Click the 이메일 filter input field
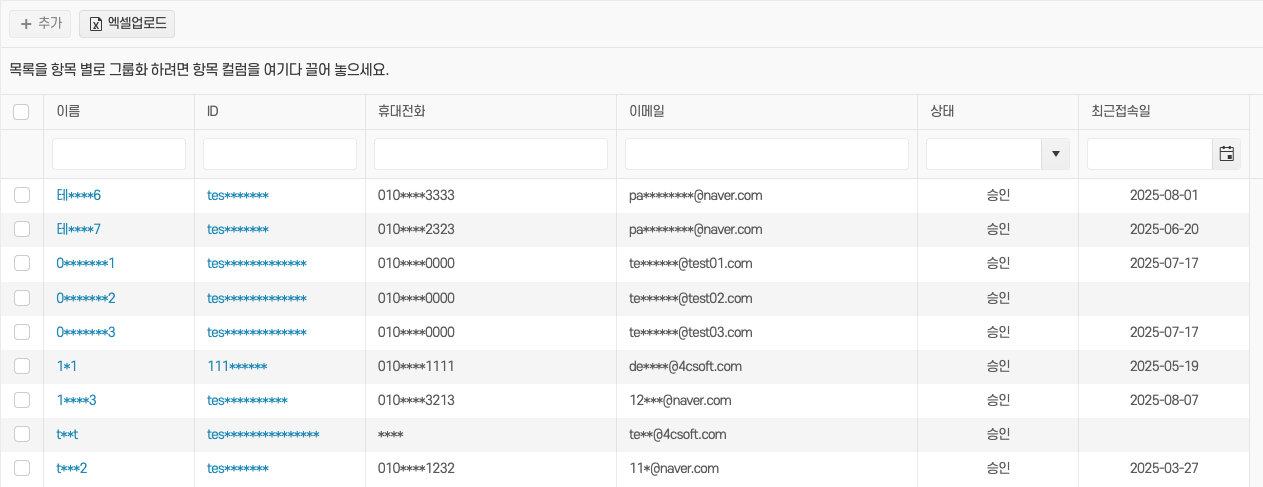The height and width of the screenshot is (487, 1263). click(767, 154)
